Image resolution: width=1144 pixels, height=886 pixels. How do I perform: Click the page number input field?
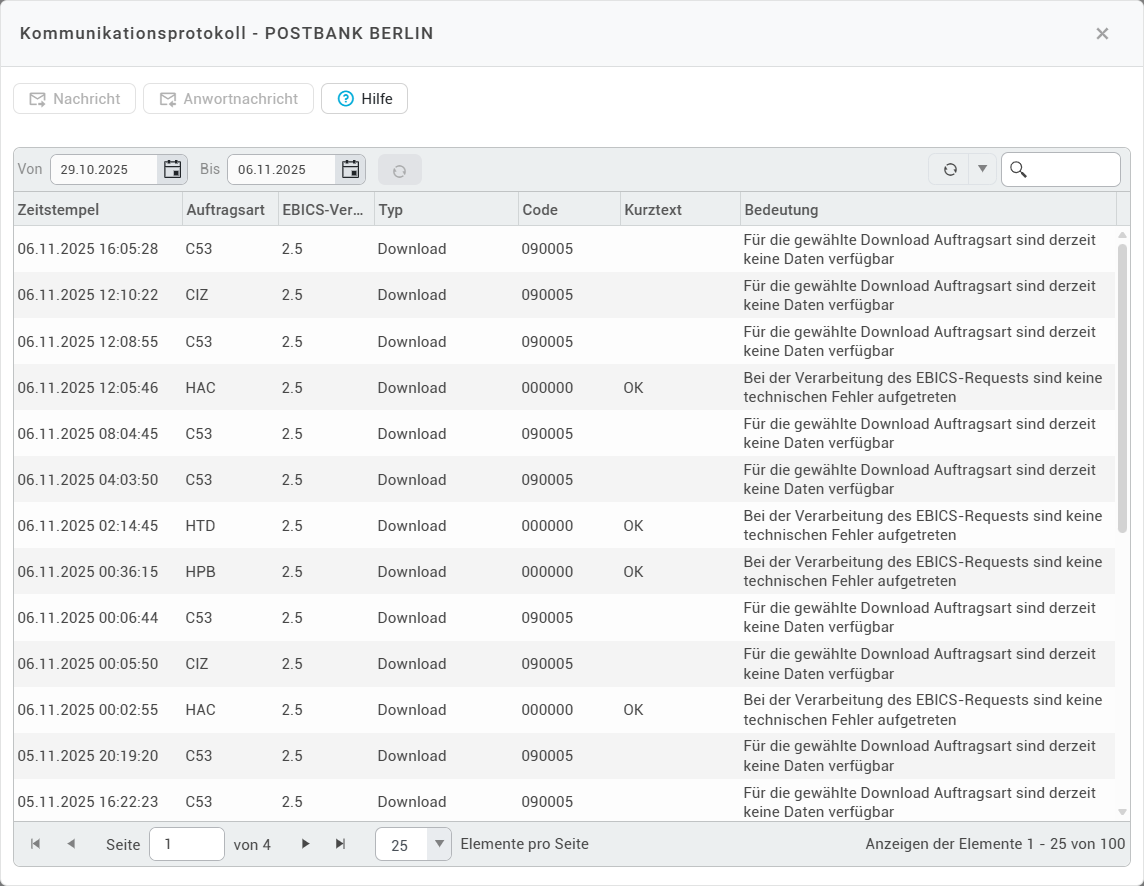(x=186, y=844)
